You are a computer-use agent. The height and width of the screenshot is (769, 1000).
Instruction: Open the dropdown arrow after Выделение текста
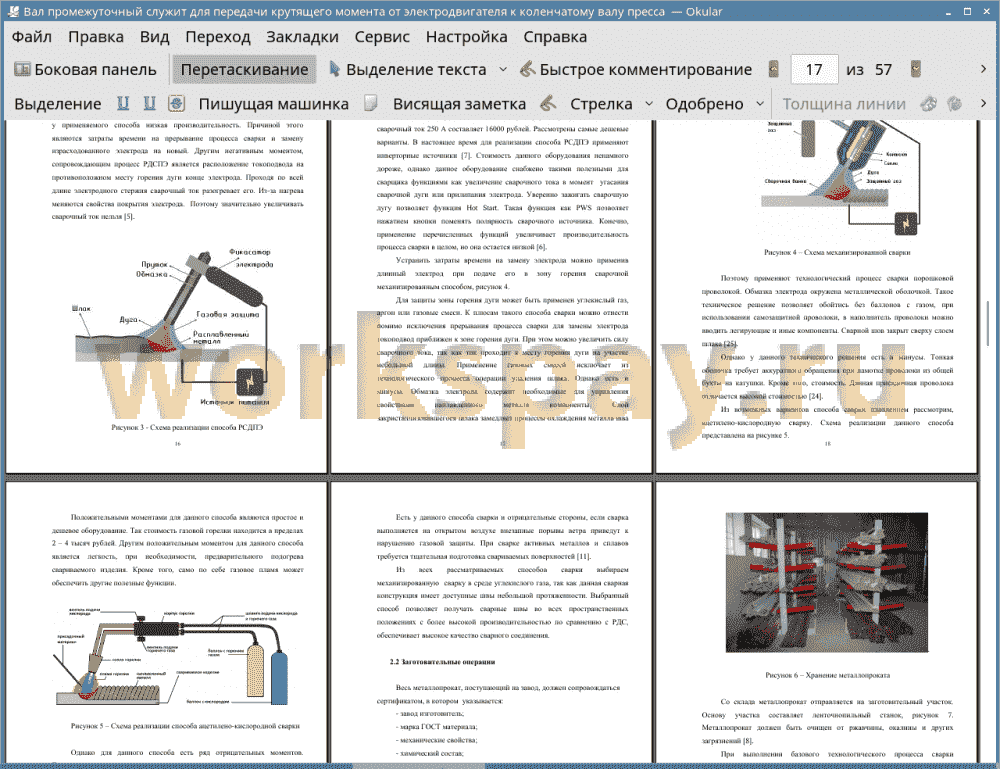(503, 69)
